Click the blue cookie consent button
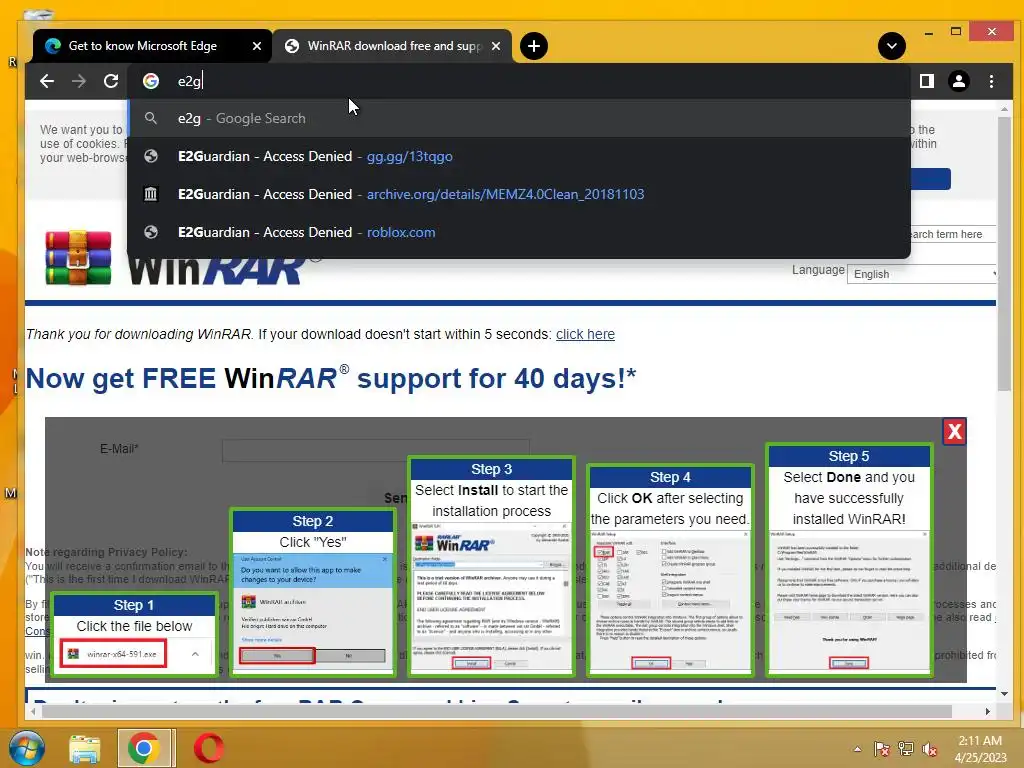Image resolution: width=1024 pixels, height=768 pixels. point(930,178)
